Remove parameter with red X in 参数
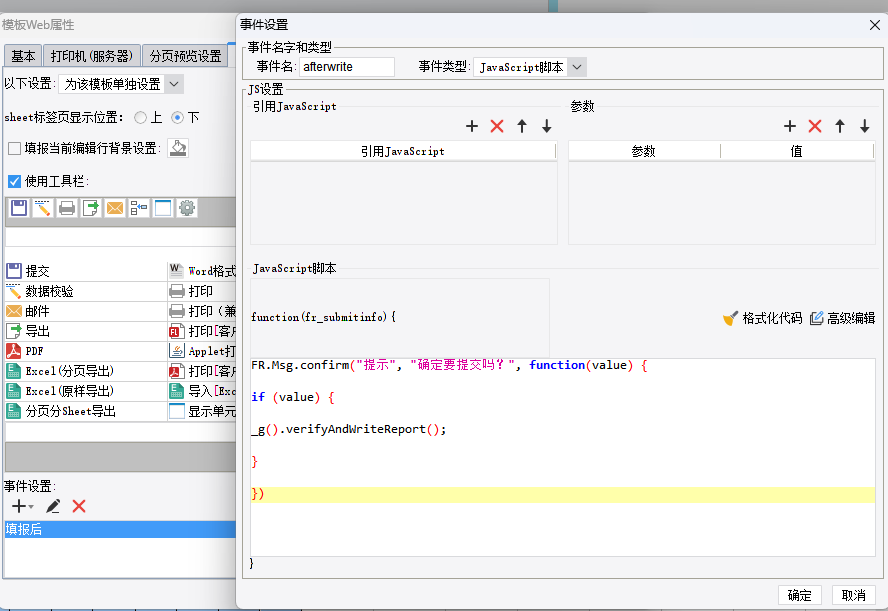Screen dimensions: 888x611 [x=815, y=126]
